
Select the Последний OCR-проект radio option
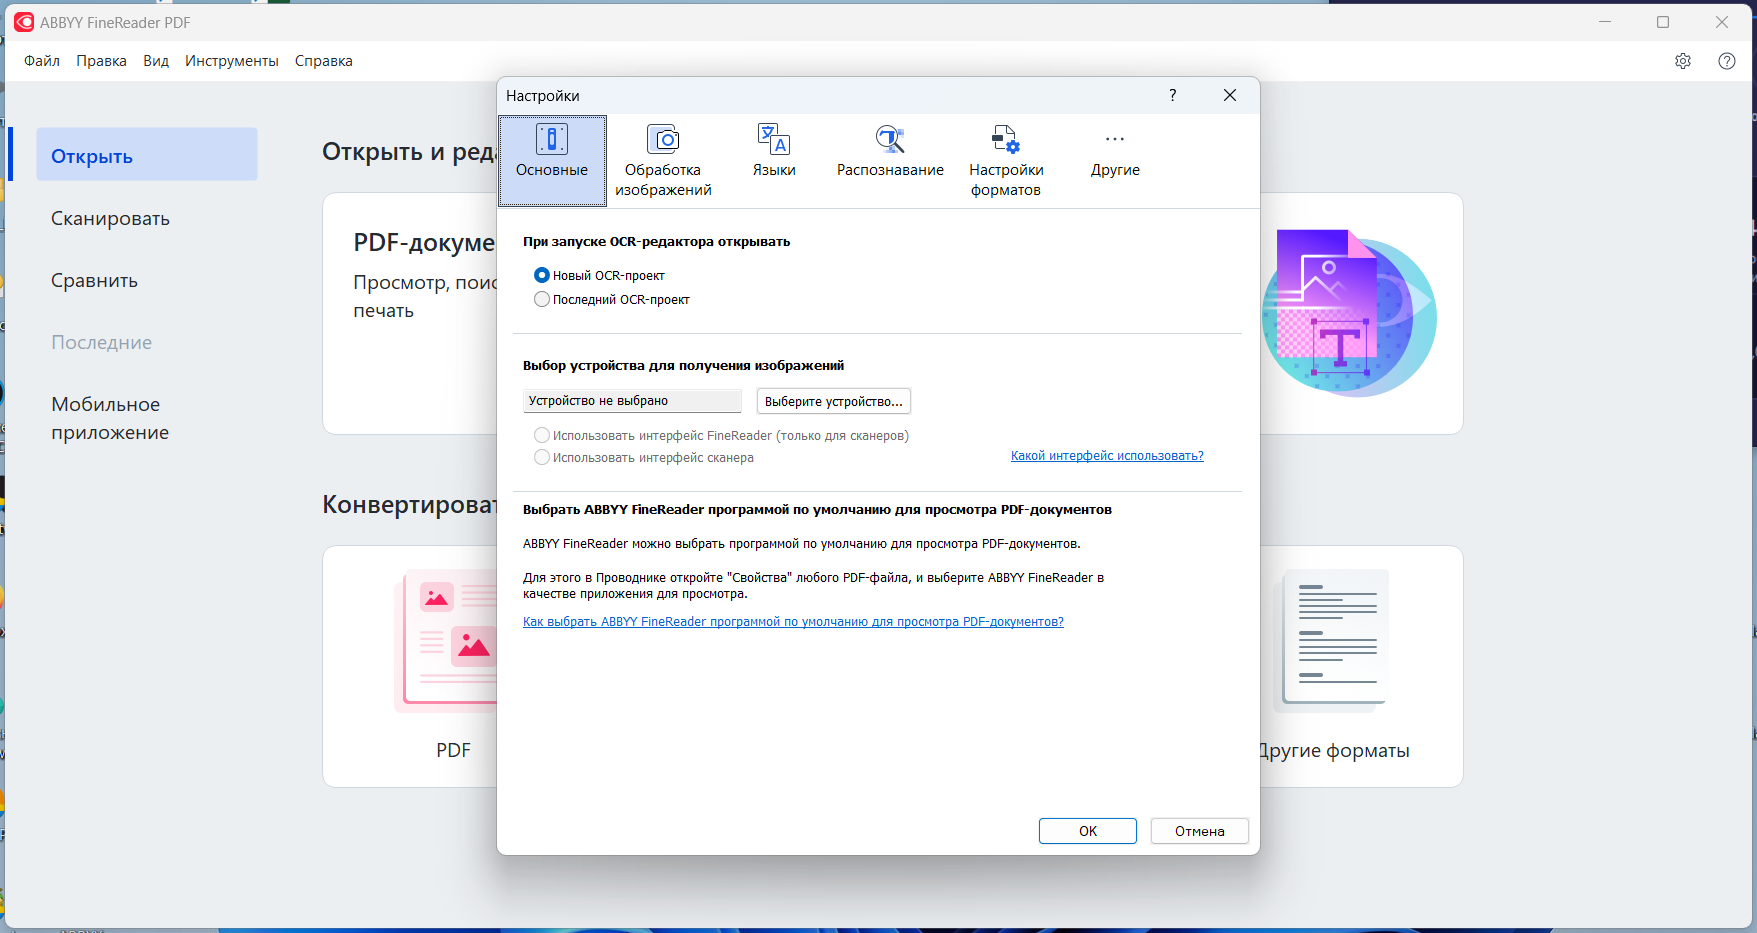612,299
